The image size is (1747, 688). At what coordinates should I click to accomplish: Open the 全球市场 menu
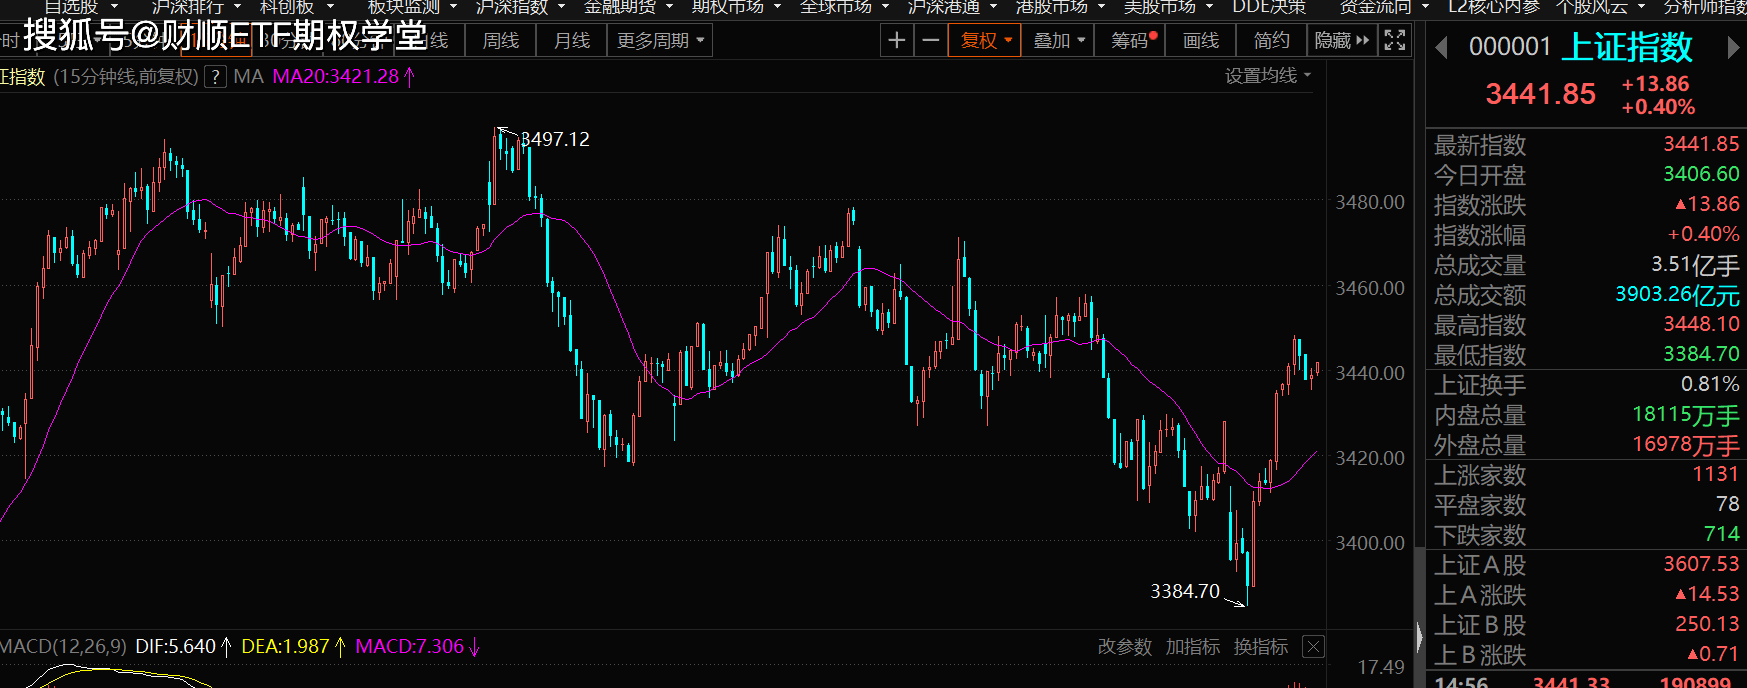pyautogui.click(x=844, y=7)
